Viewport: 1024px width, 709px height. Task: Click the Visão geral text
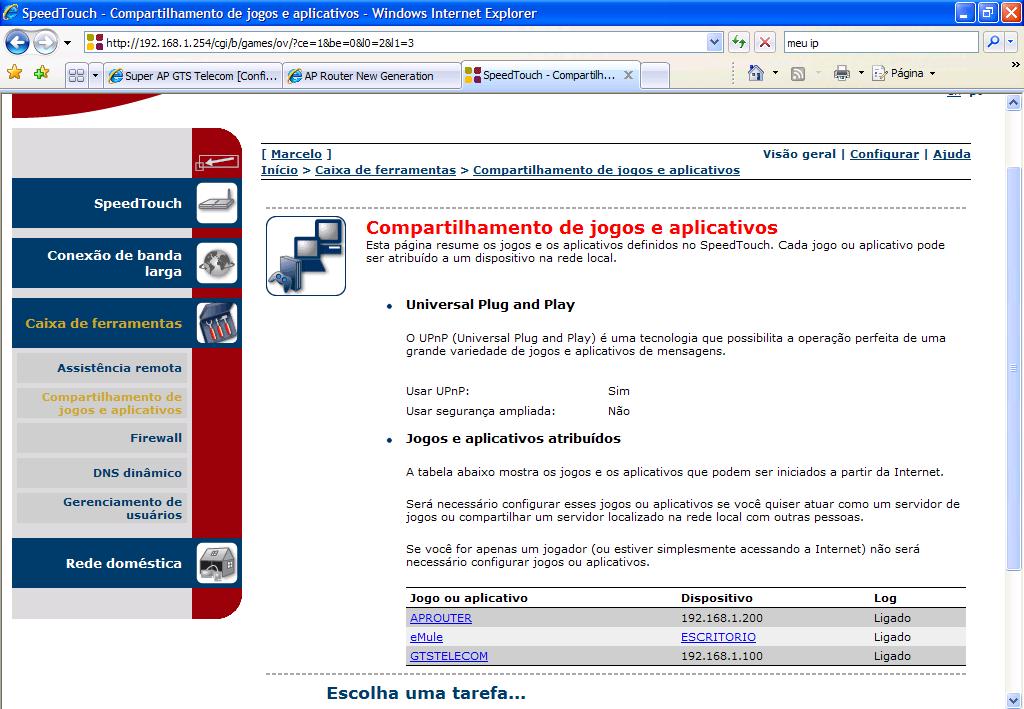pyautogui.click(x=799, y=154)
